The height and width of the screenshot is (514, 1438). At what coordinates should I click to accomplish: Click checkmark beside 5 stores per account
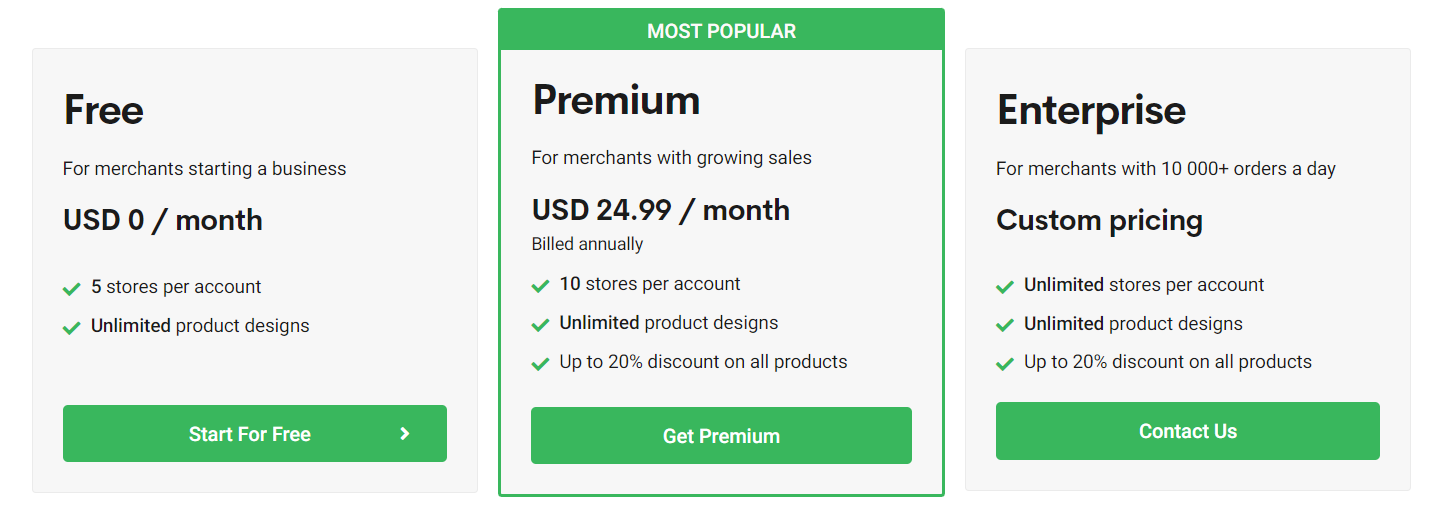pyautogui.click(x=72, y=289)
